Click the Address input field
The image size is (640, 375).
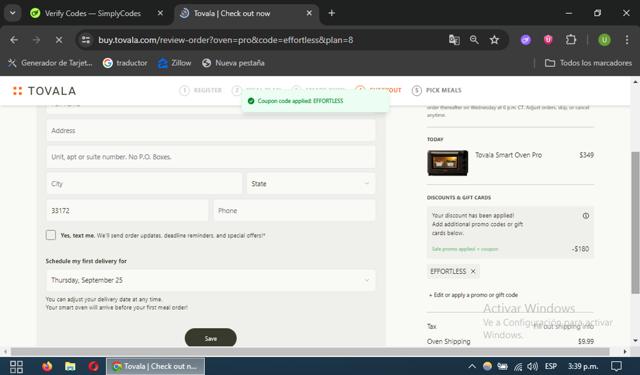click(211, 131)
